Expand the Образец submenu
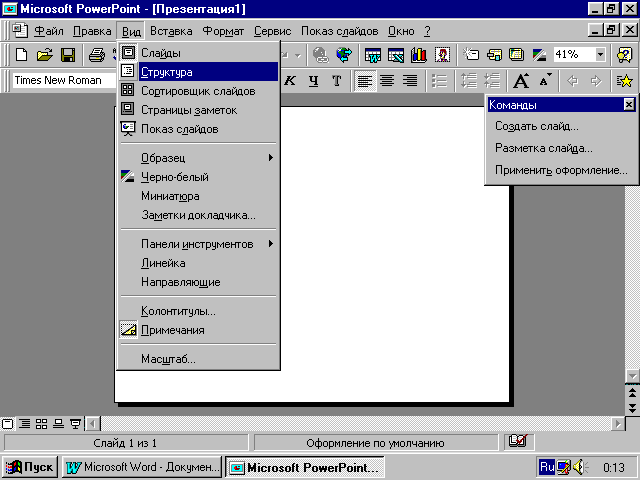Viewport: 640px width, 480px height. point(198,158)
